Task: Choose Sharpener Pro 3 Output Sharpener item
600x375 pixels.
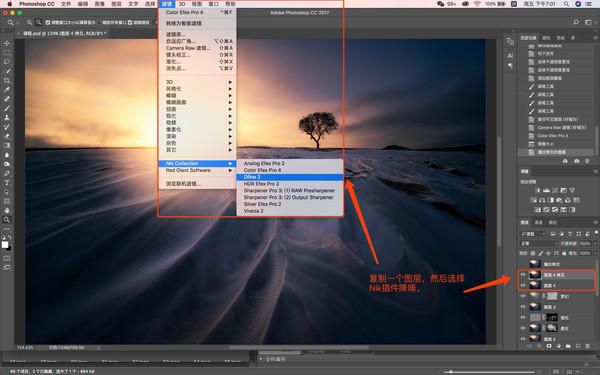Action: coord(290,197)
